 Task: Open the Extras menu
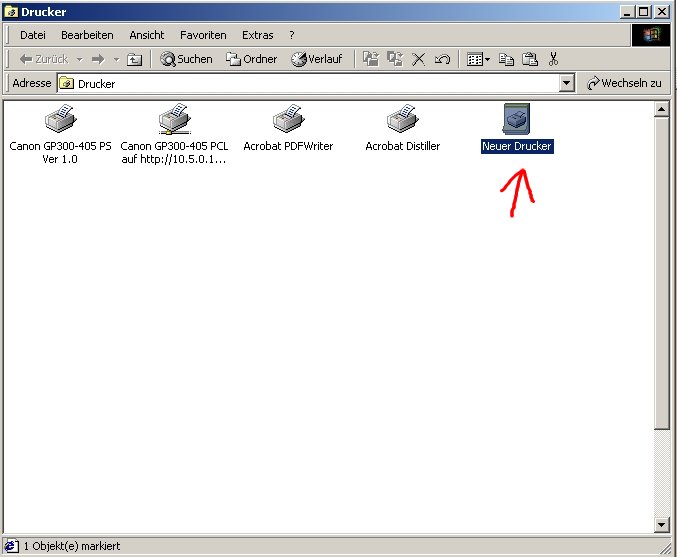(257, 35)
